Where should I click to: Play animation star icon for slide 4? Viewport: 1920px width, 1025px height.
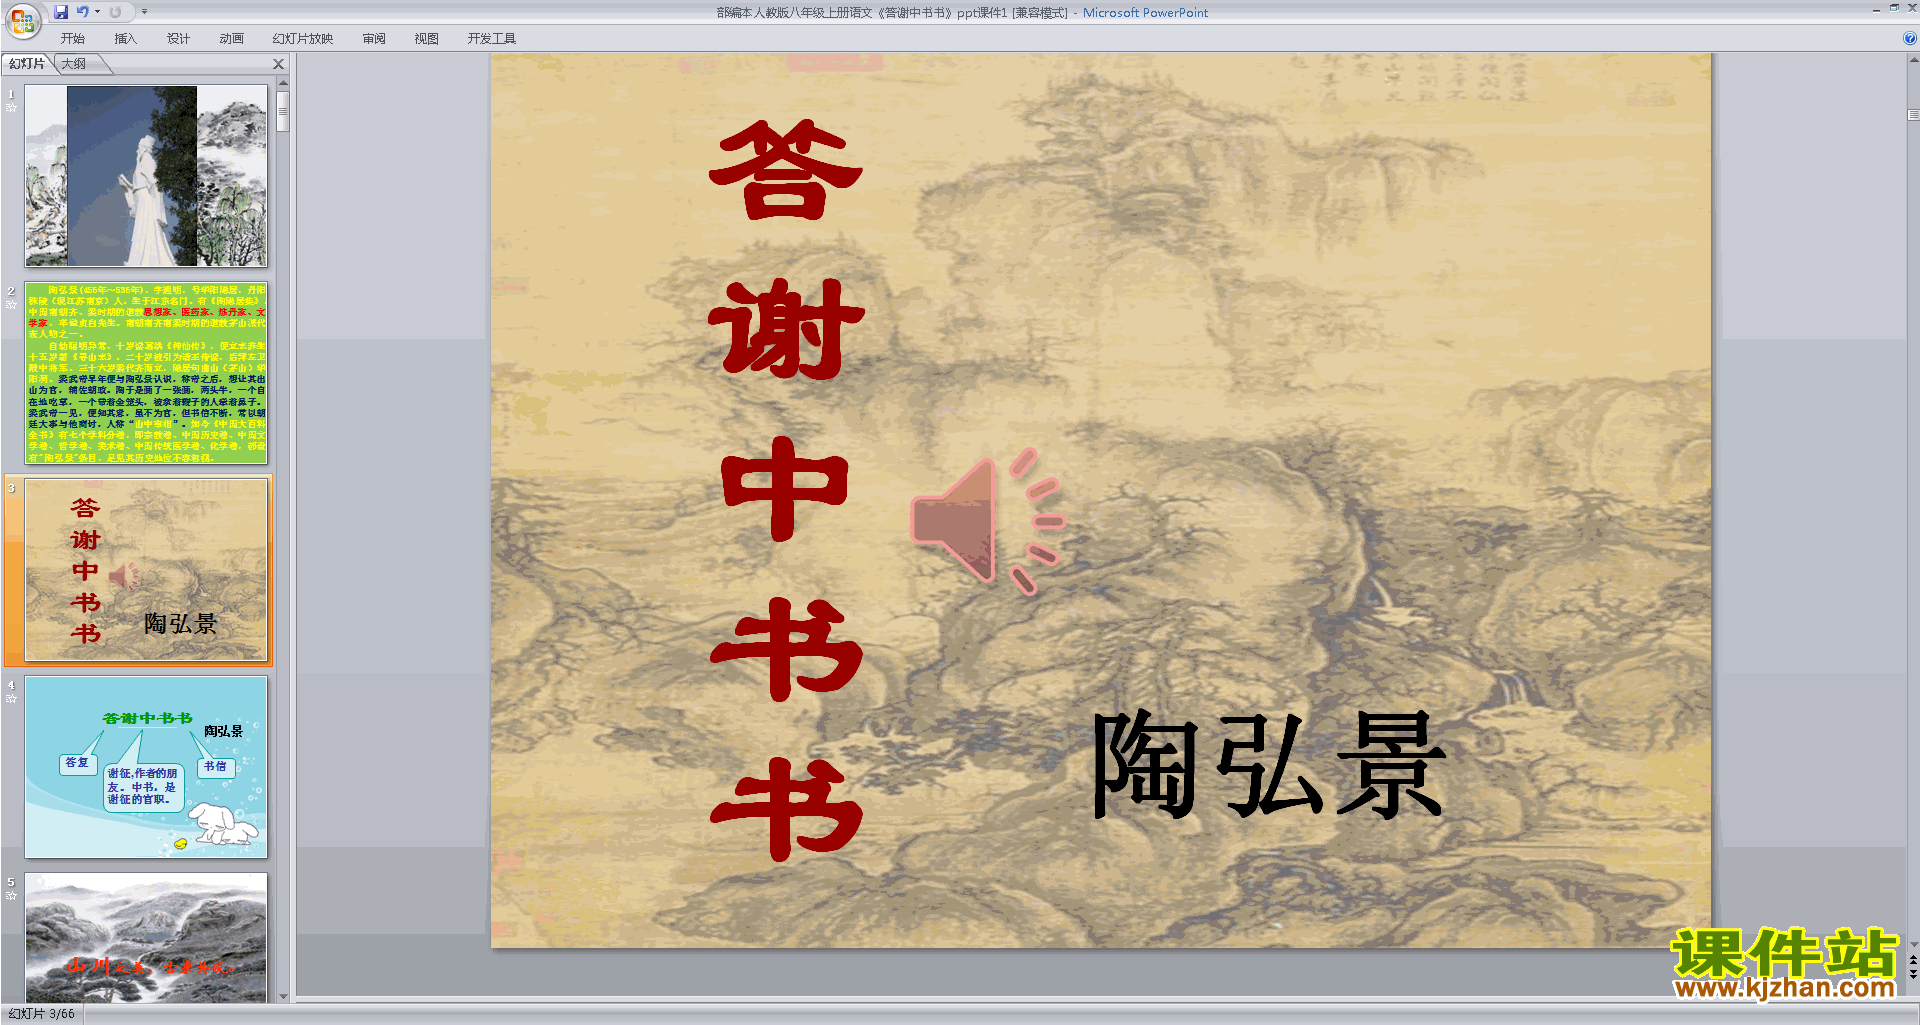click(x=12, y=699)
